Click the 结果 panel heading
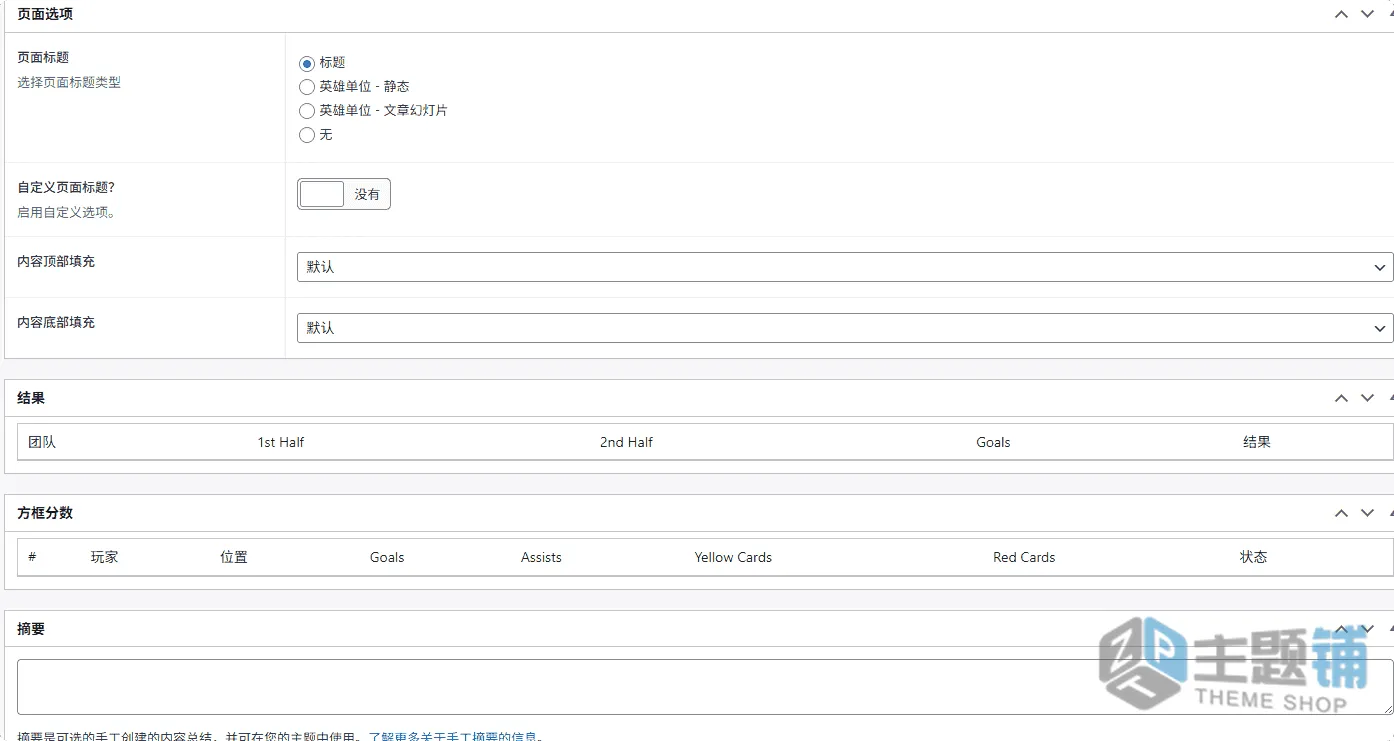Viewport: 1394px width, 741px height. (x=31, y=398)
